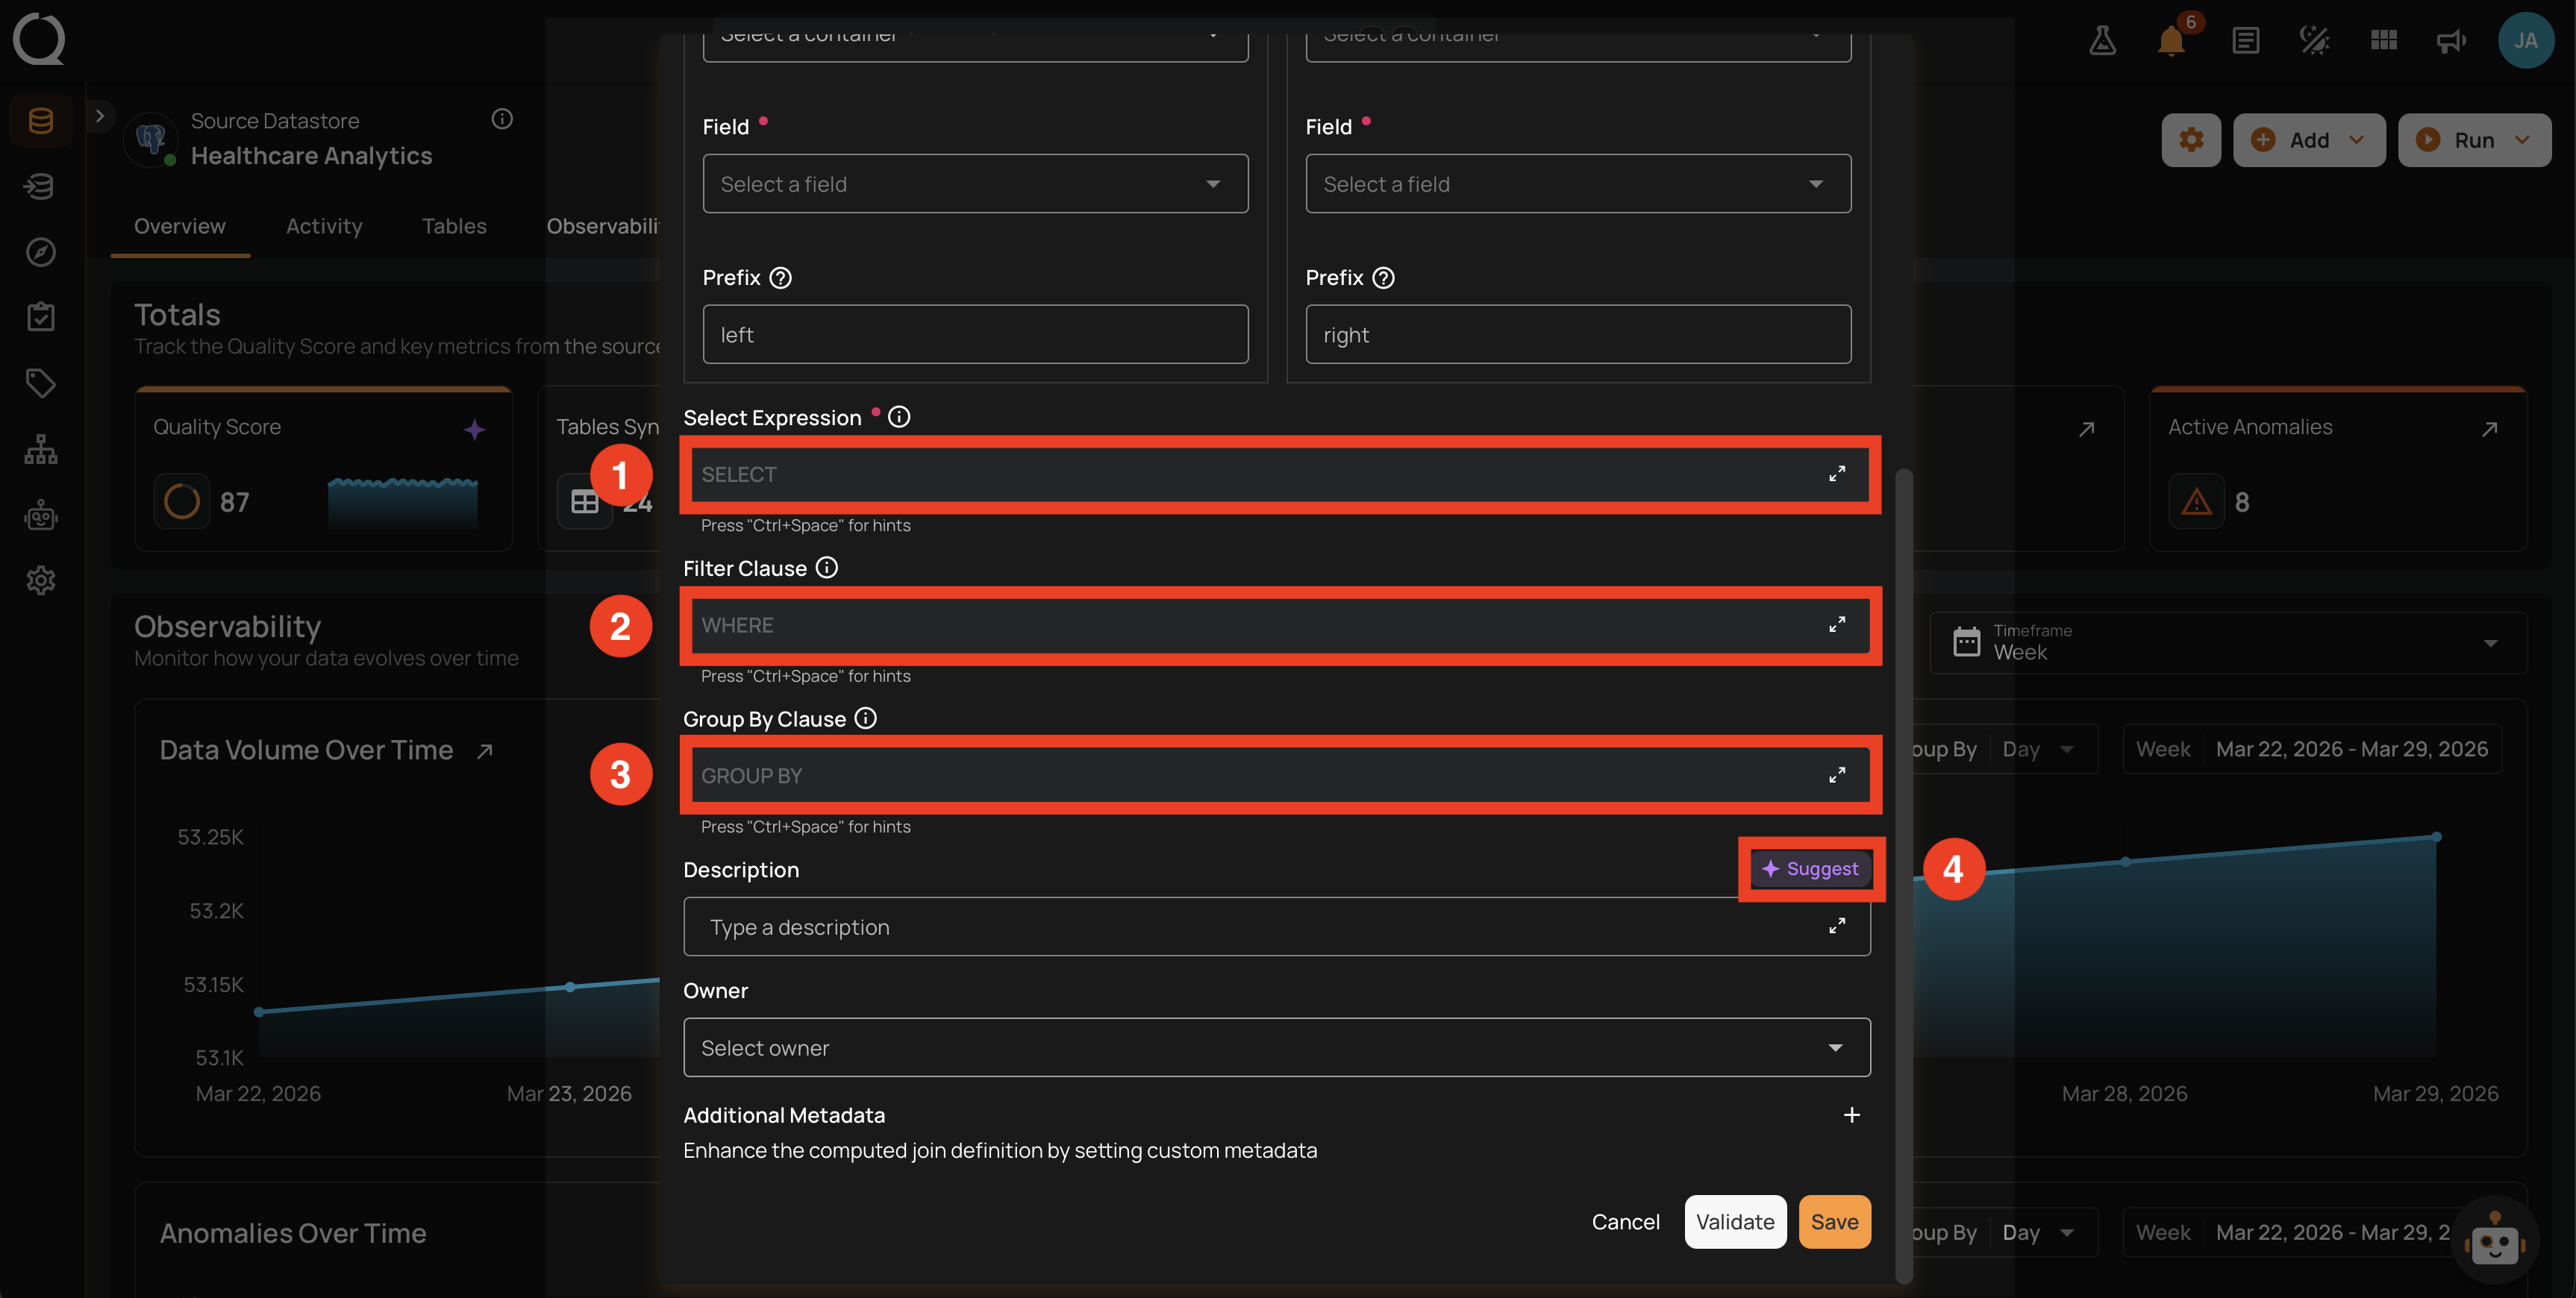Open the chatbot assistant icon bottom right

click(2496, 1240)
